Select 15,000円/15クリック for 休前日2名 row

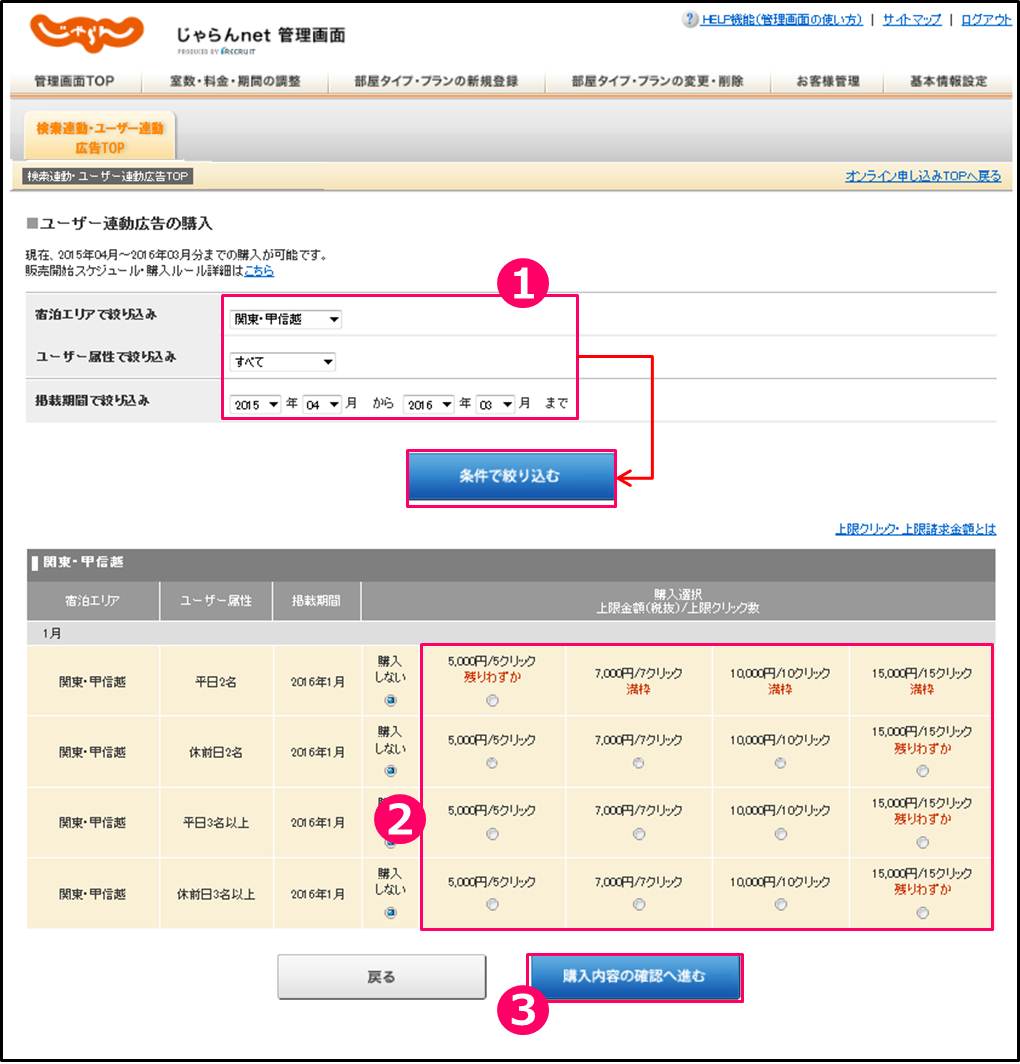pos(922,771)
